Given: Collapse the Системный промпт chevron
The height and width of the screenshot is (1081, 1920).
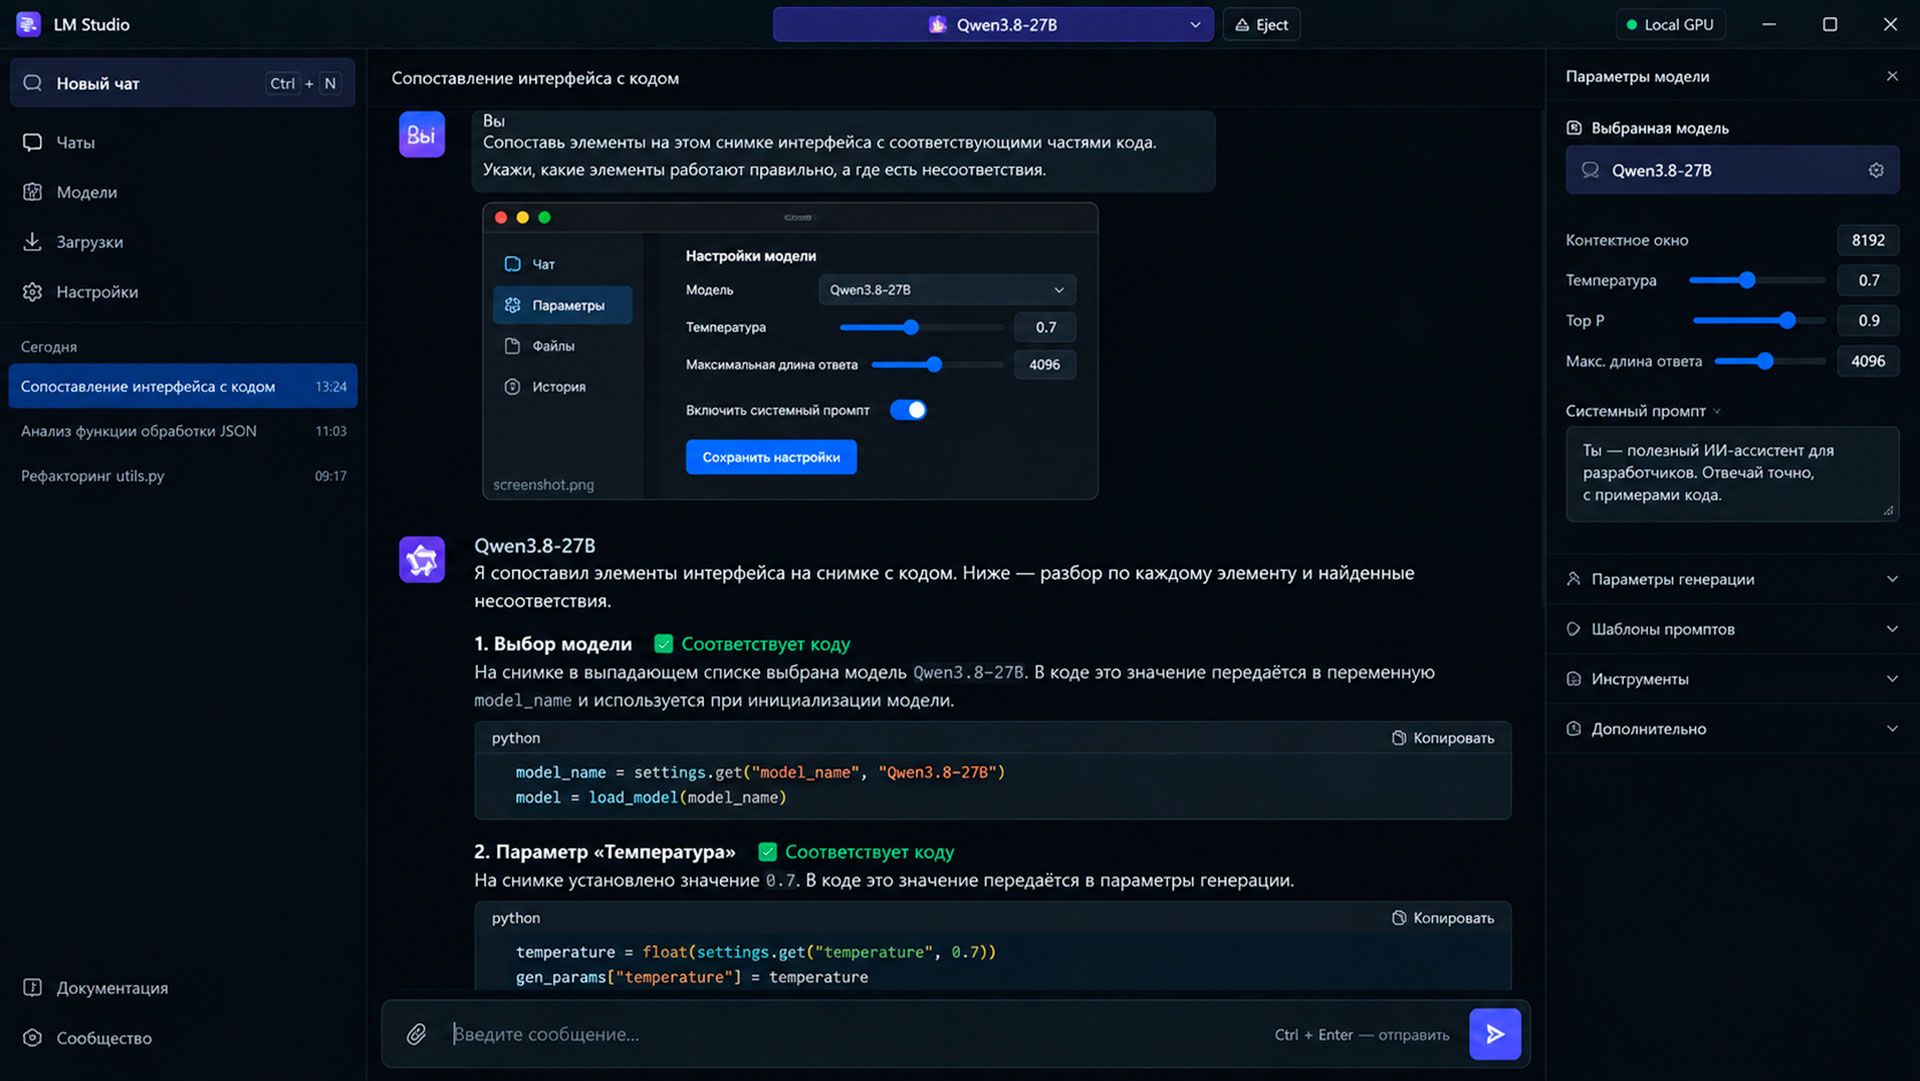Looking at the screenshot, I should pos(1717,411).
